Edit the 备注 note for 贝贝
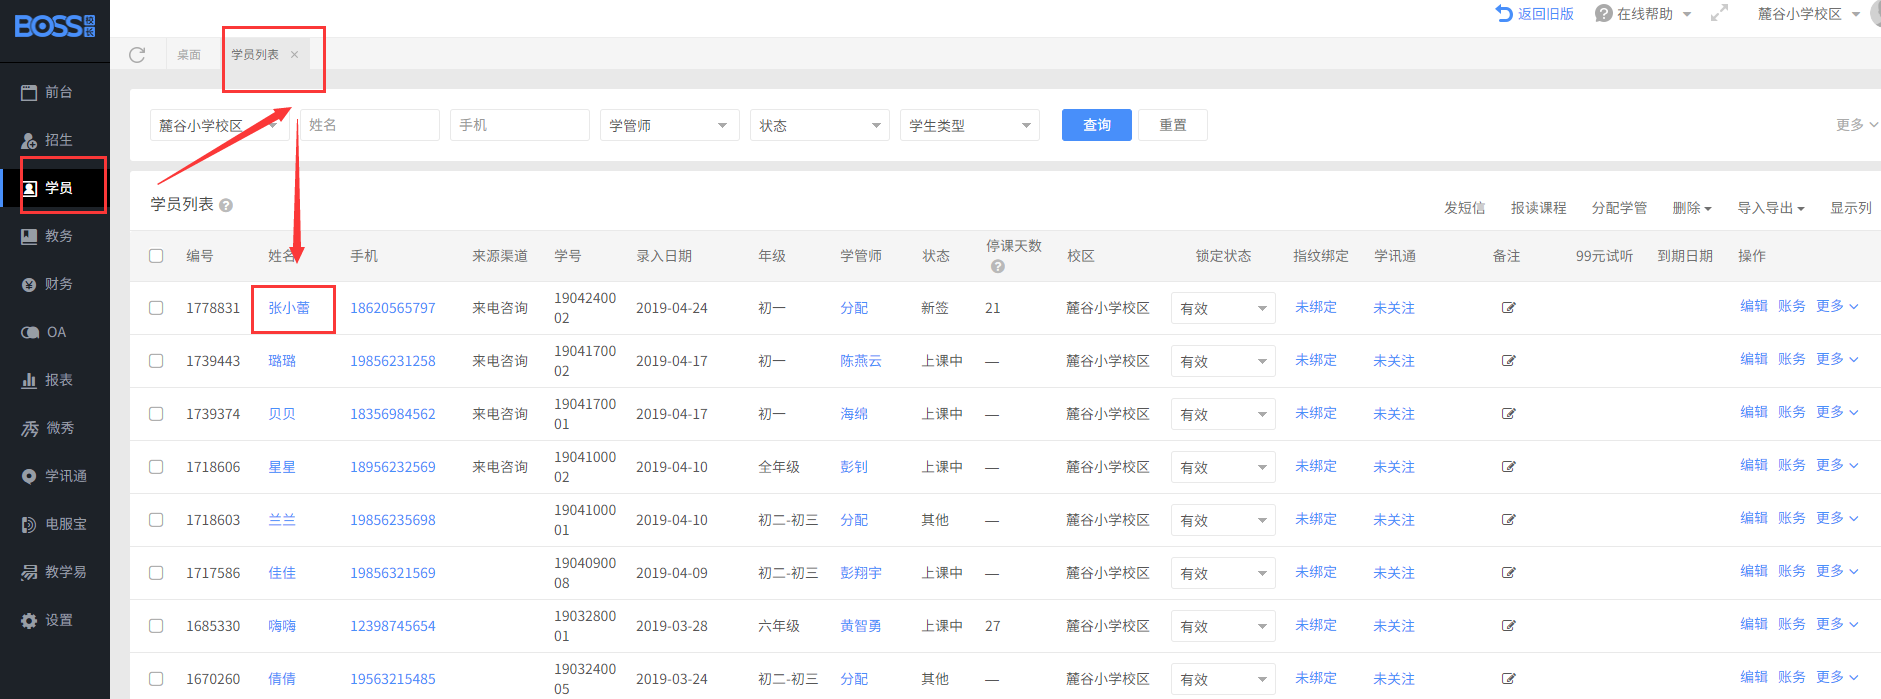 [1509, 414]
